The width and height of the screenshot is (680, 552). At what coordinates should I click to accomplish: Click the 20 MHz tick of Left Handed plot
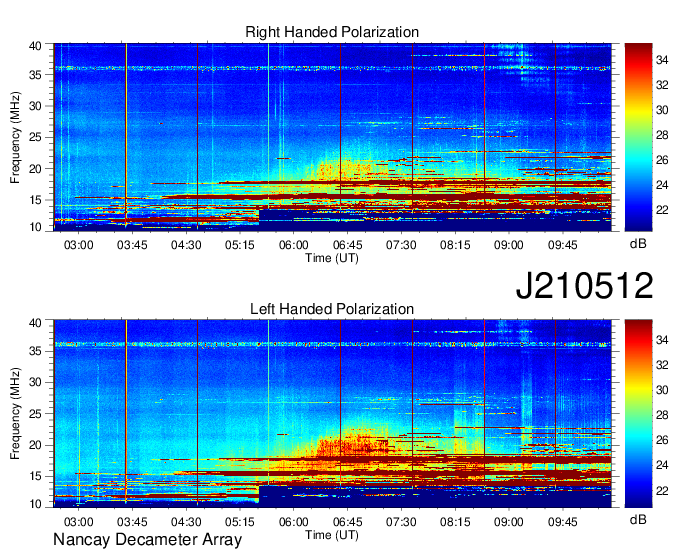[x=35, y=445]
